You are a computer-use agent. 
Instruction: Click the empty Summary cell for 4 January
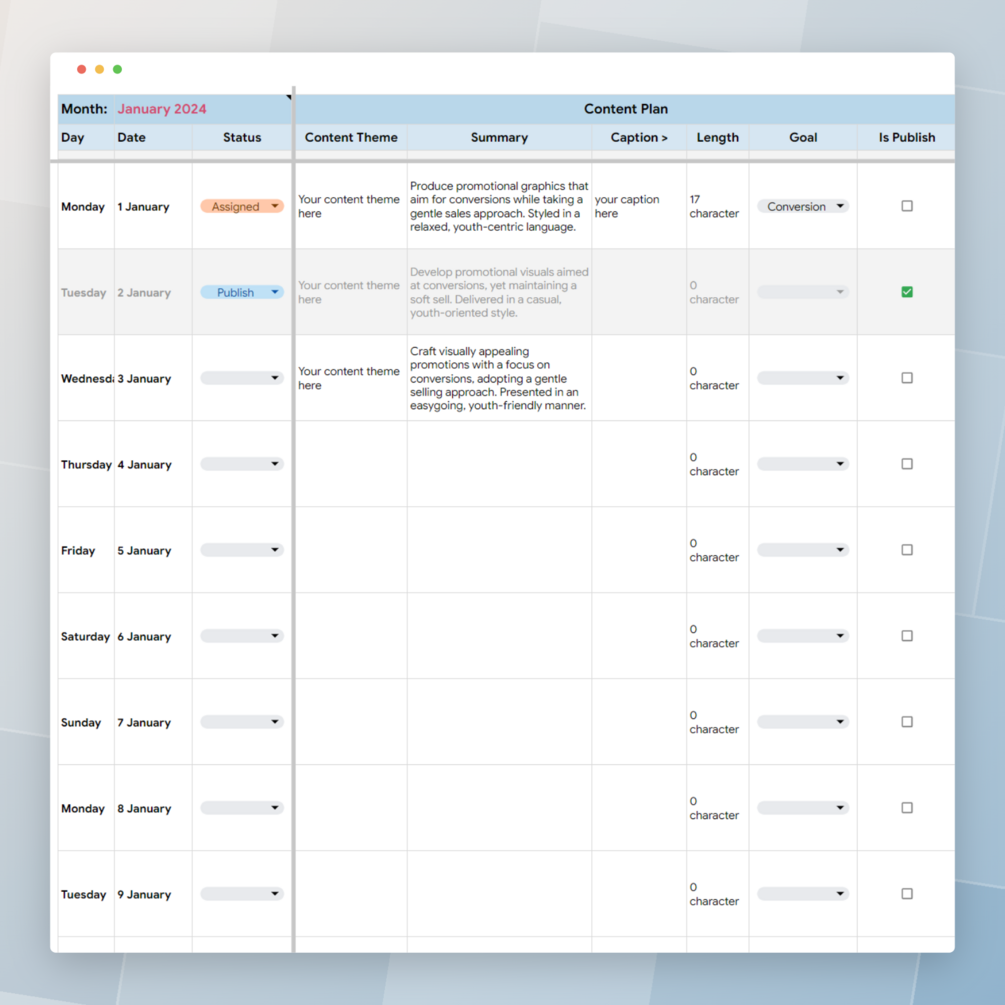point(499,464)
